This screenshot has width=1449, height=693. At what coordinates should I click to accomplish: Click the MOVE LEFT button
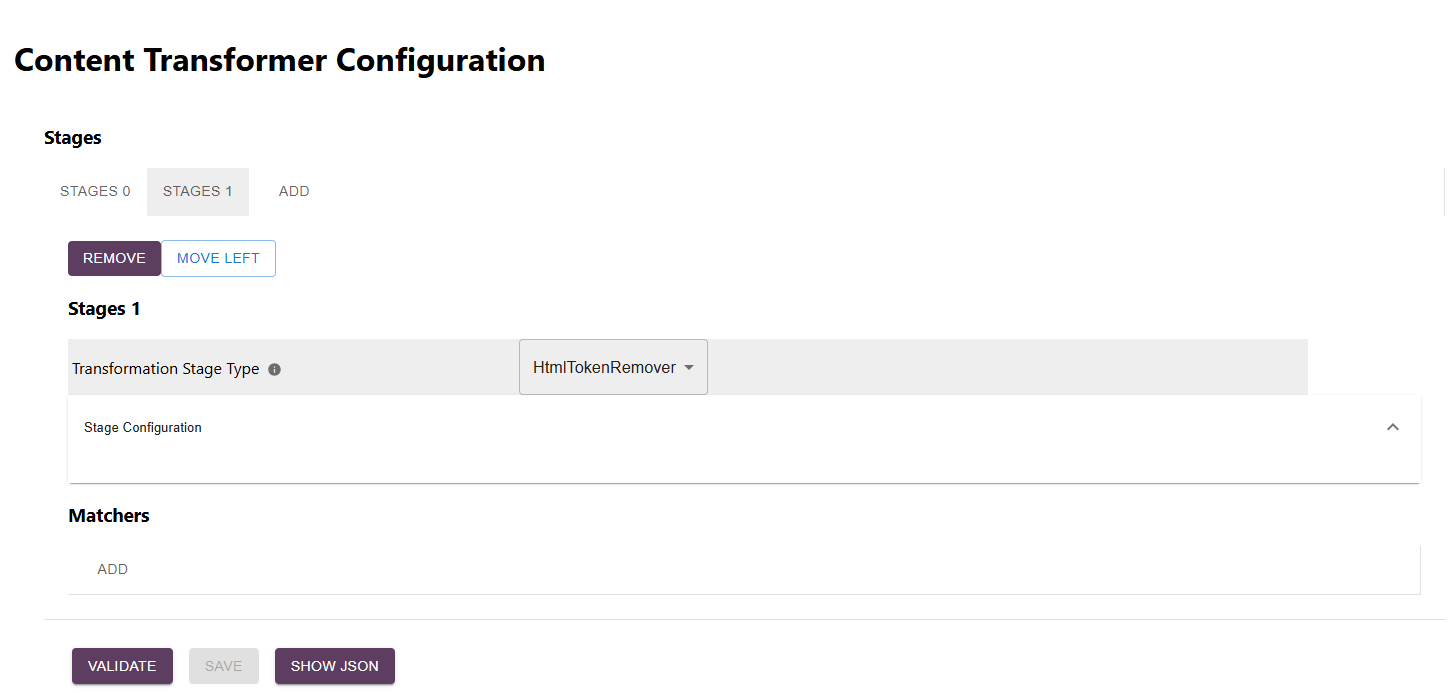coord(218,258)
